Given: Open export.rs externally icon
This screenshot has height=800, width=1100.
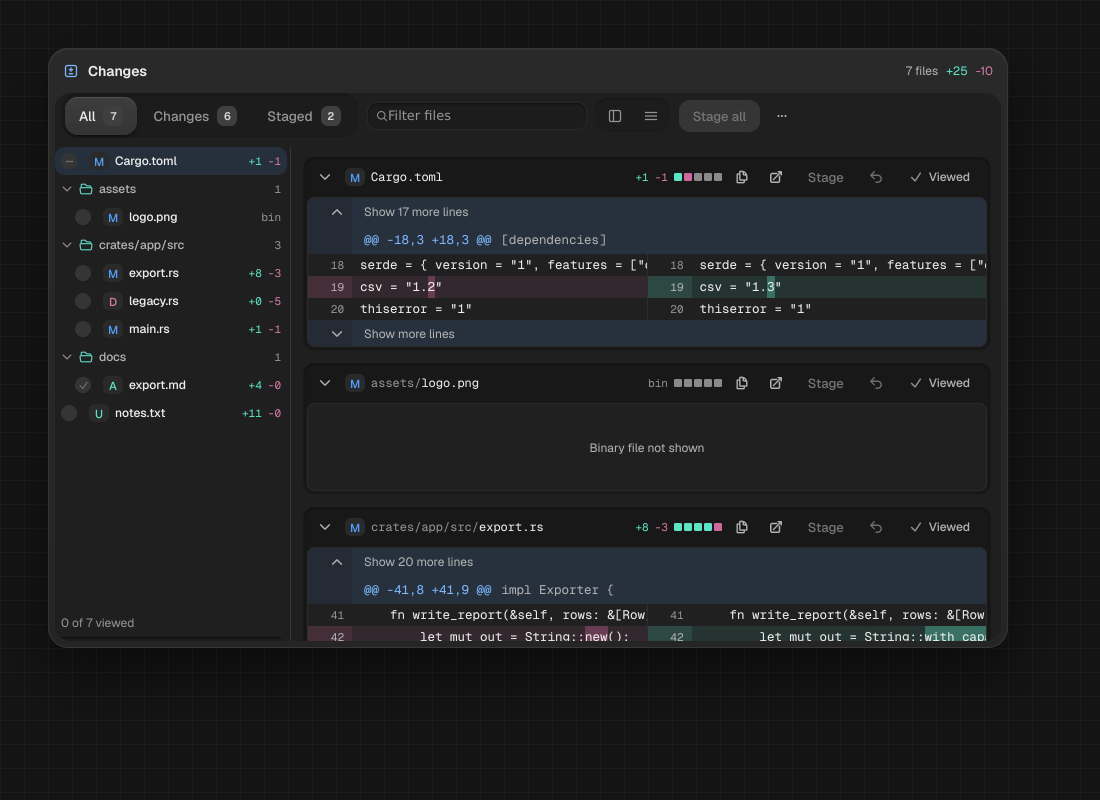Looking at the screenshot, I should pyautogui.click(x=775, y=527).
